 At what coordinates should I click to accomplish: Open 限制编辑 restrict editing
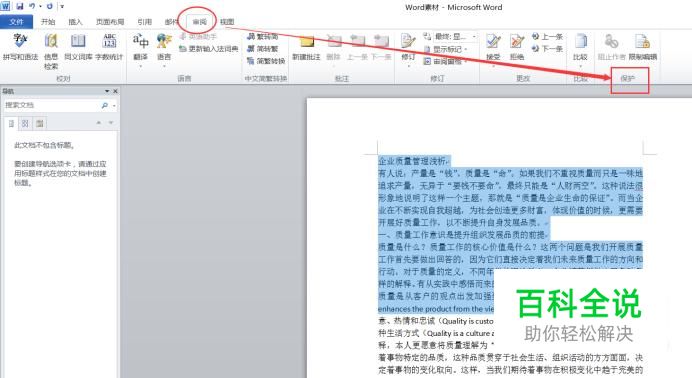[643, 47]
